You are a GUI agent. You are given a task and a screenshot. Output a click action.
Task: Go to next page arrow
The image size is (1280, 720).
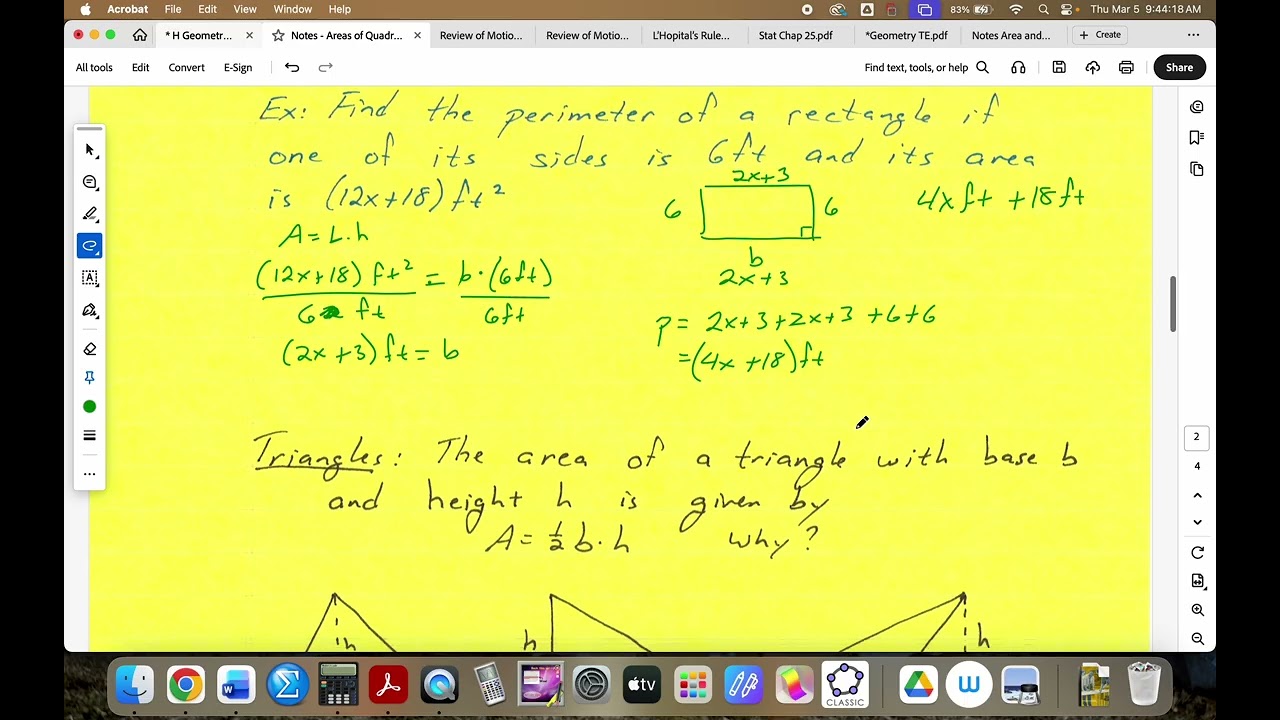pos(1197,522)
